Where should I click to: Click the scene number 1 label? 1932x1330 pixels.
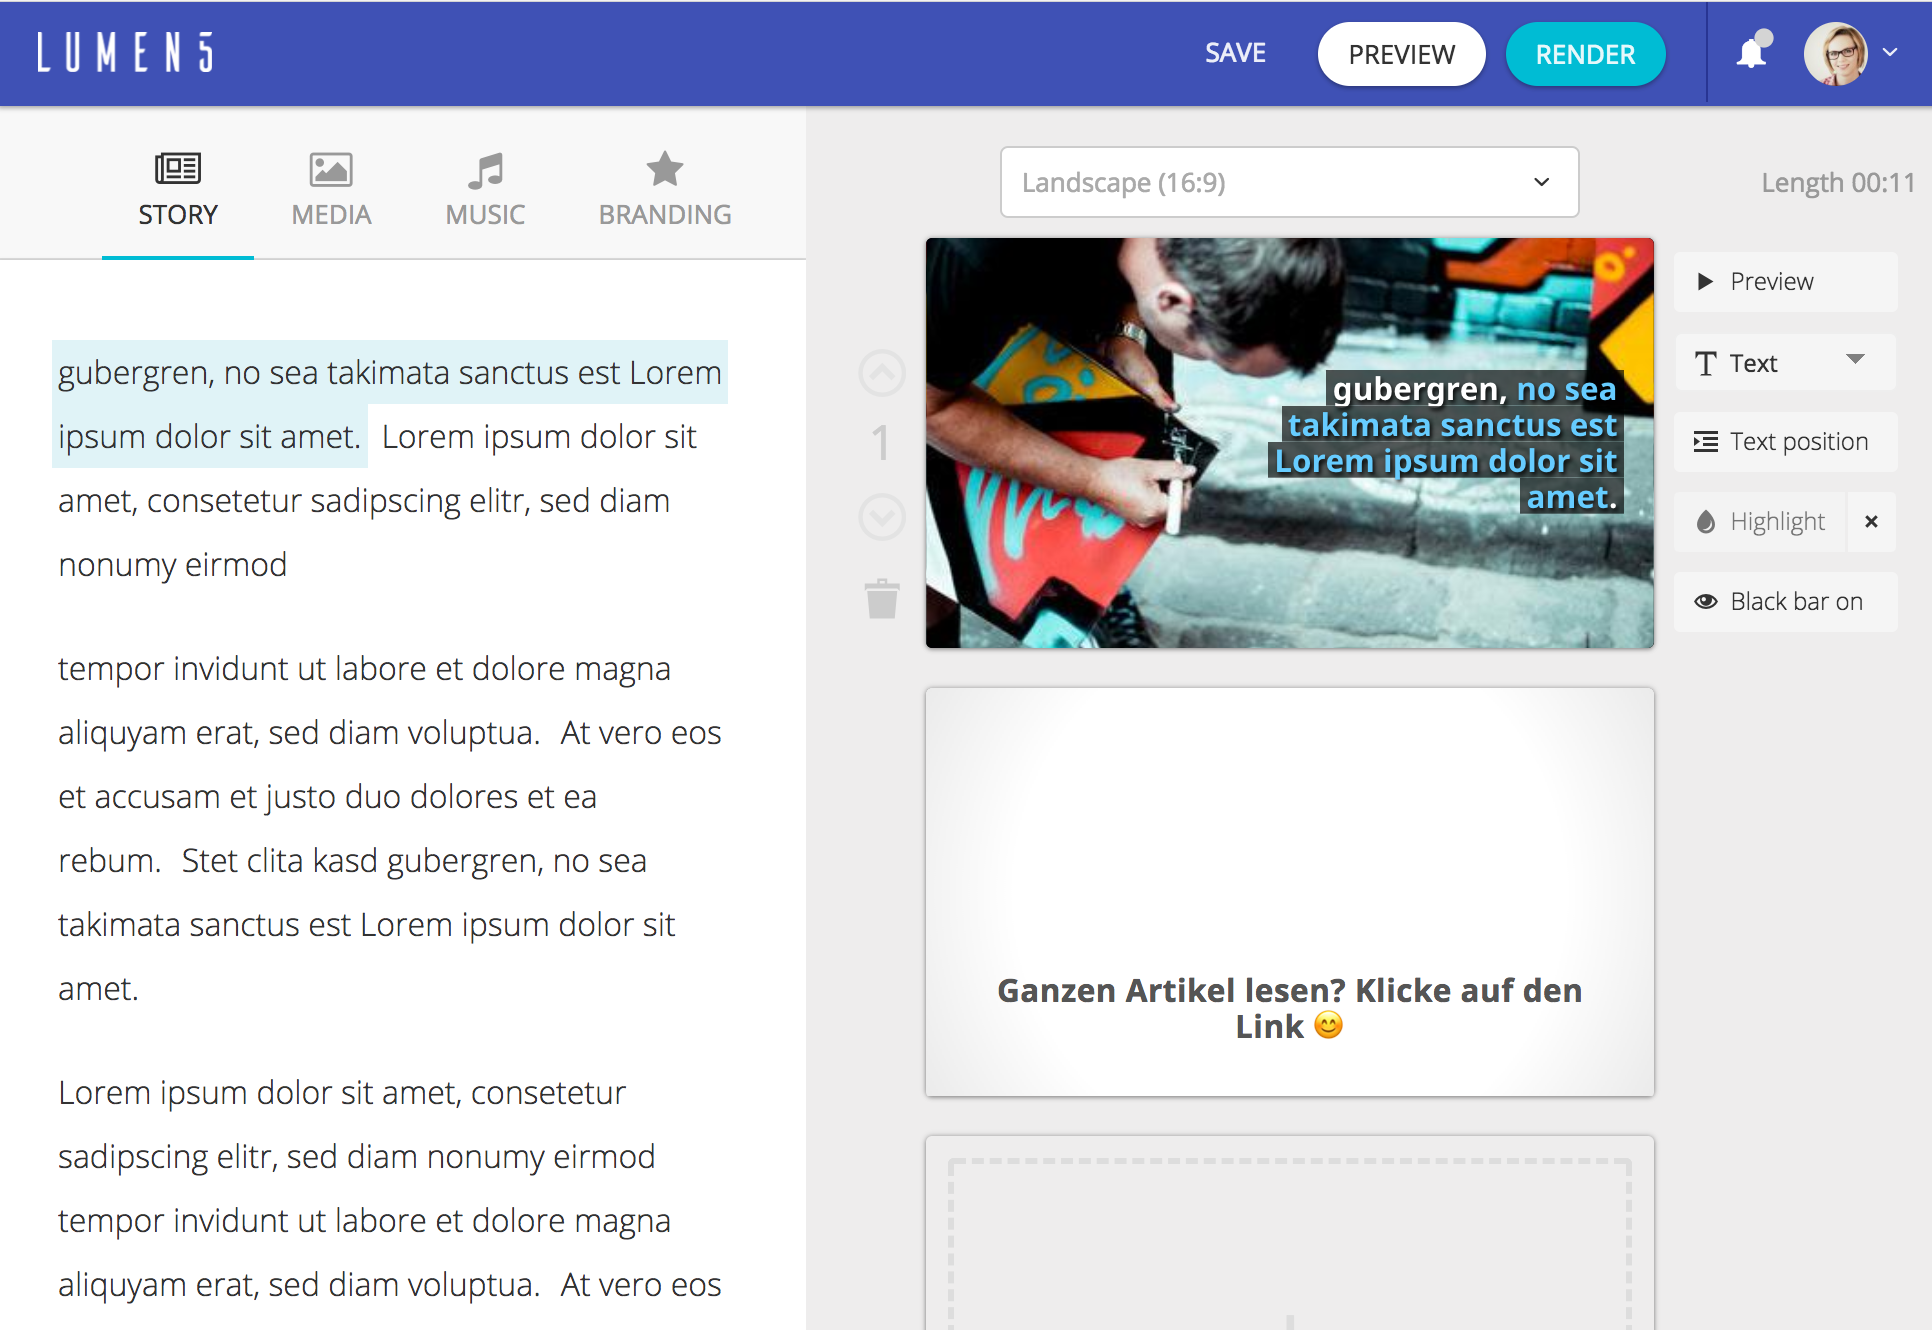tap(881, 443)
